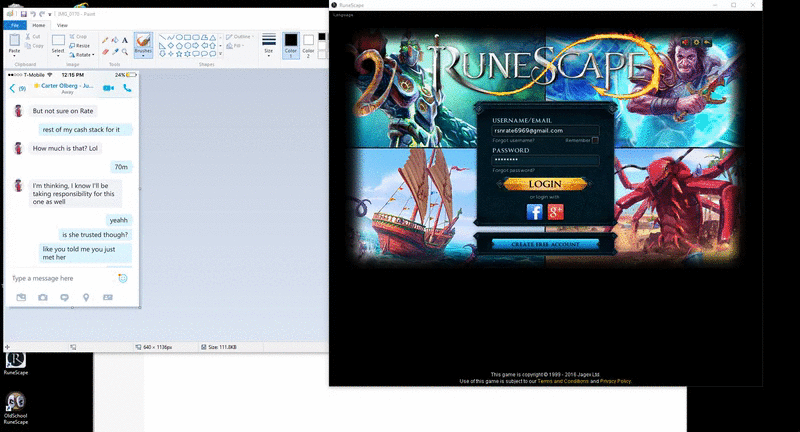
Task: Click the Save icon in Paint's quick access toolbar
Action: coord(23,14)
